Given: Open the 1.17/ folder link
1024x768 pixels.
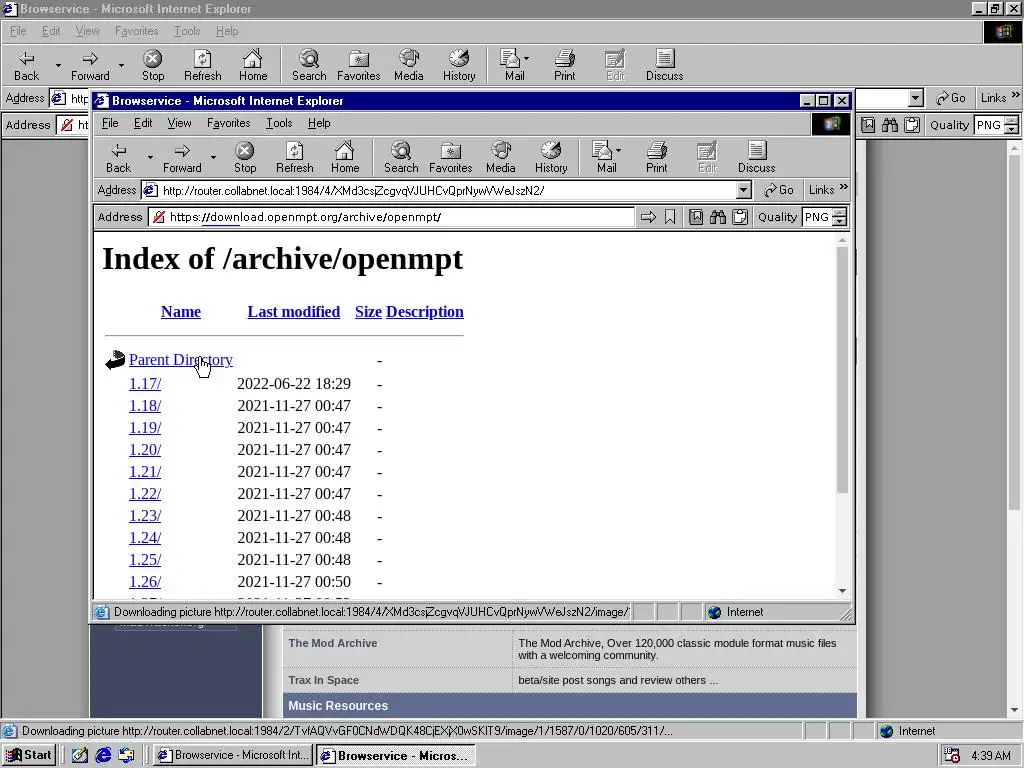Looking at the screenshot, I should [145, 383].
